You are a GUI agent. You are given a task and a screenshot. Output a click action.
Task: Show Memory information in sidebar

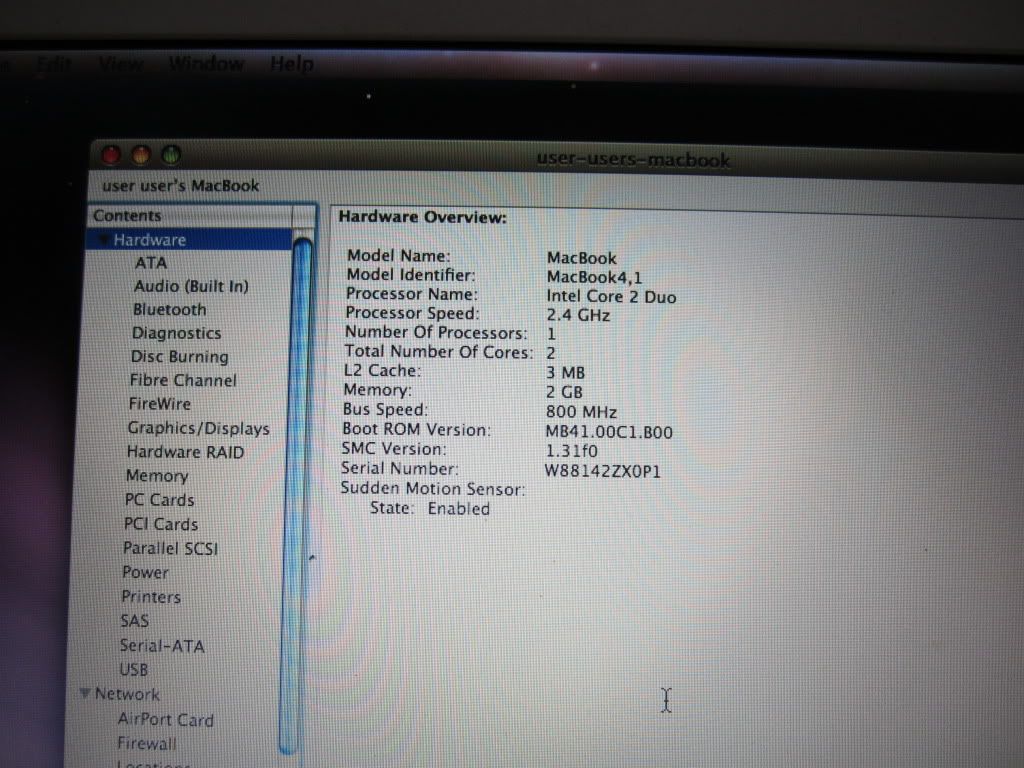pyautogui.click(x=157, y=476)
